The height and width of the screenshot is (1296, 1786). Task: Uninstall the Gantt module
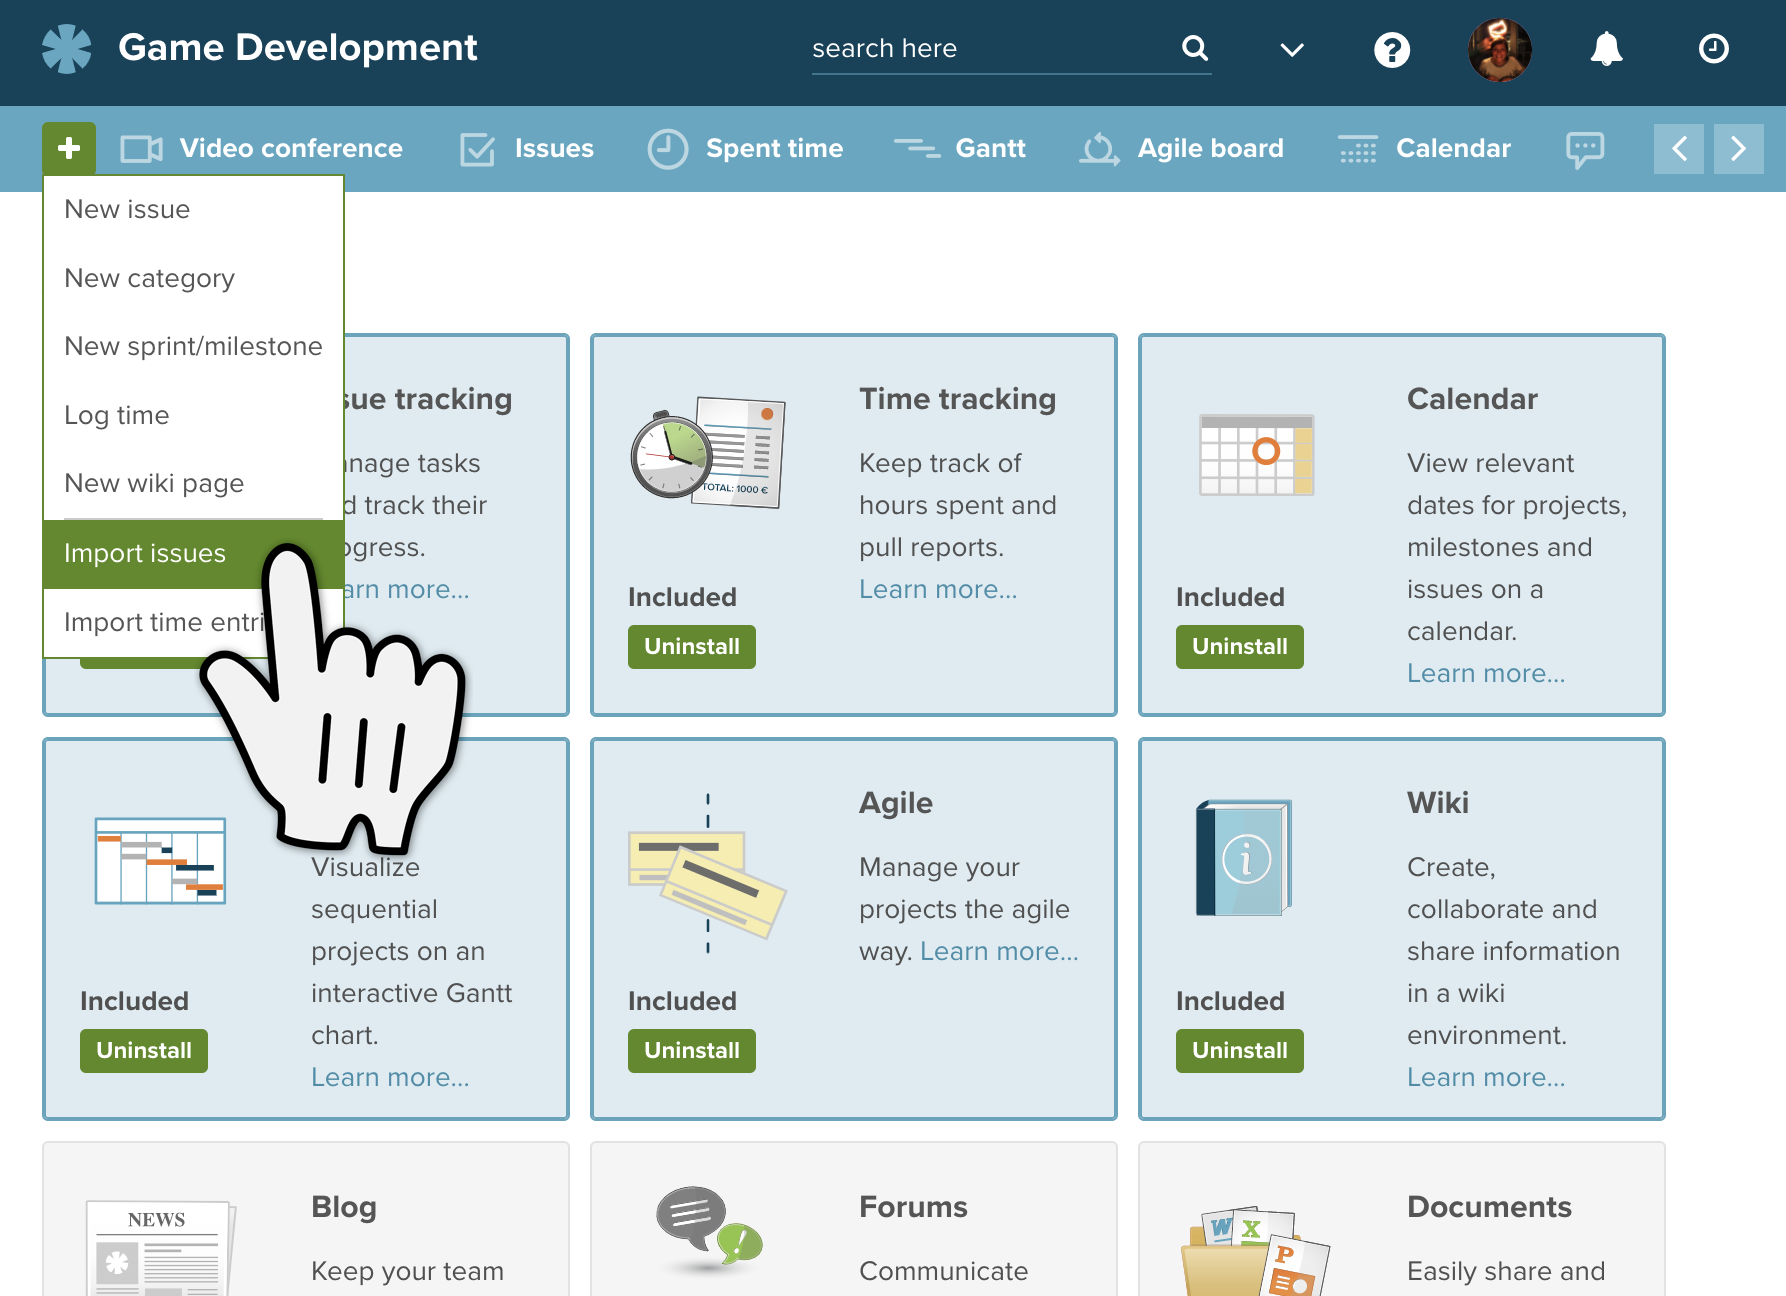[x=144, y=1051]
